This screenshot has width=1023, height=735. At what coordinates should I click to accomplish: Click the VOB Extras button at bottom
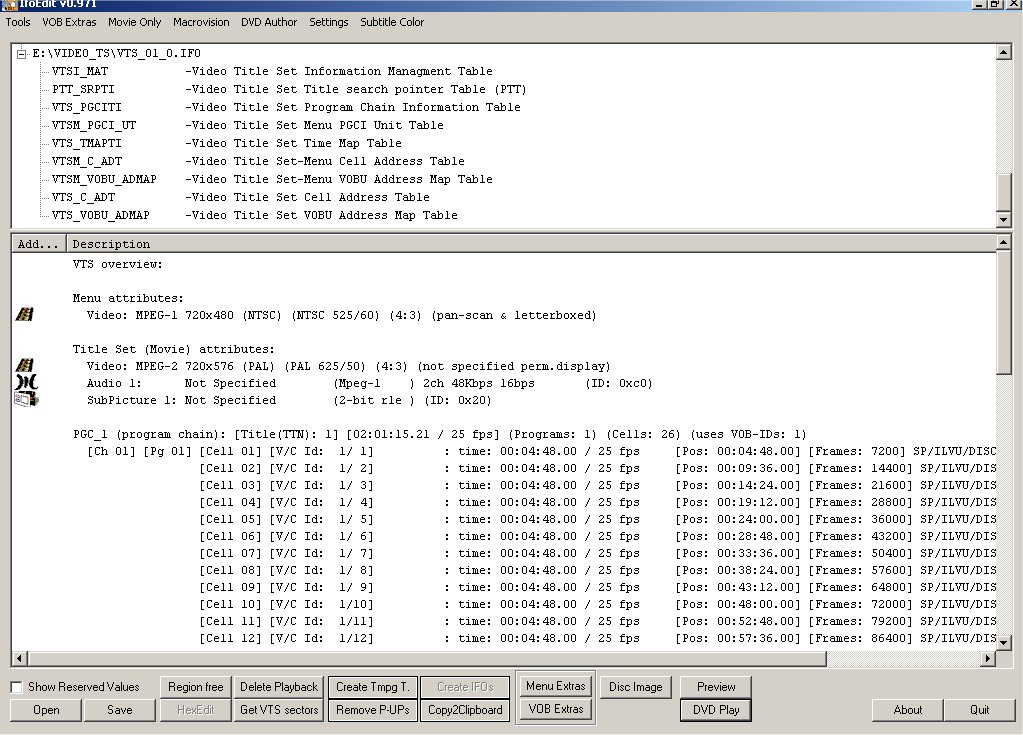(556, 709)
